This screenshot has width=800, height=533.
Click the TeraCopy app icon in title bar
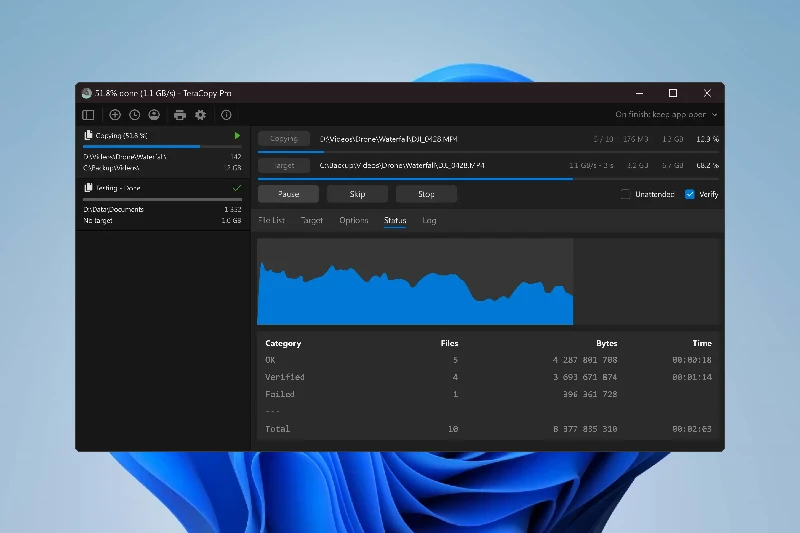point(87,93)
